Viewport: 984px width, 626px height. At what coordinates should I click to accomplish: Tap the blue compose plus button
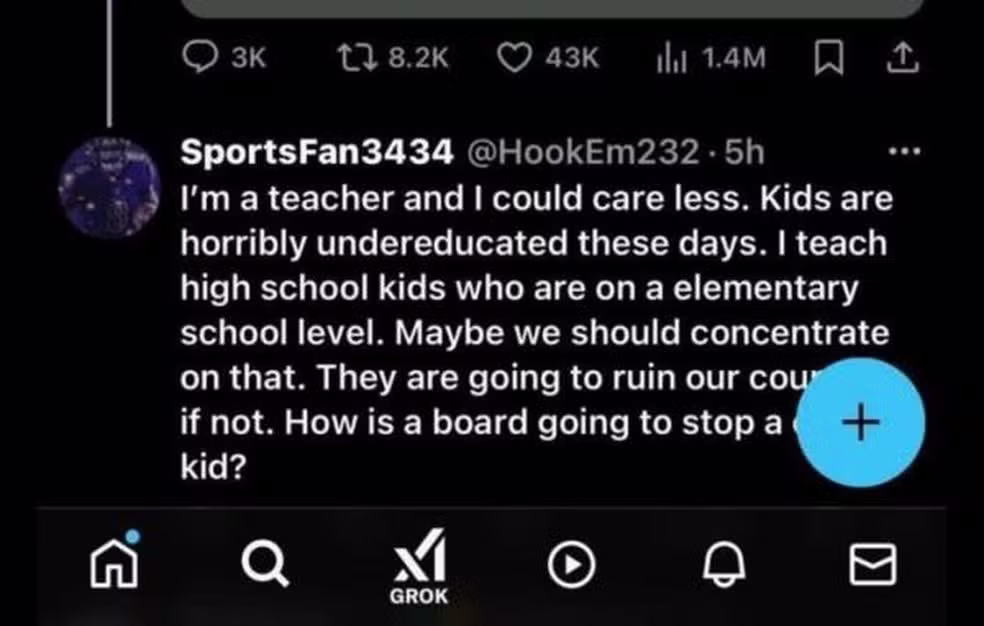point(860,422)
